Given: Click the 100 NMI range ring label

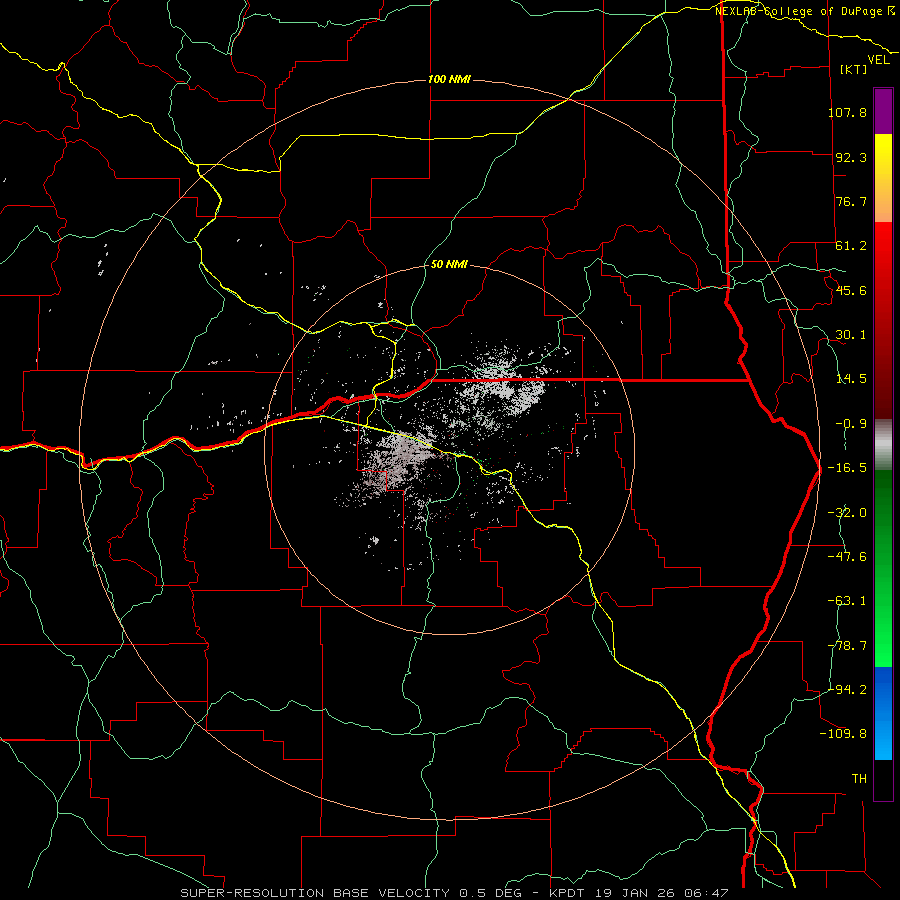Looking at the screenshot, I should (x=449, y=79).
